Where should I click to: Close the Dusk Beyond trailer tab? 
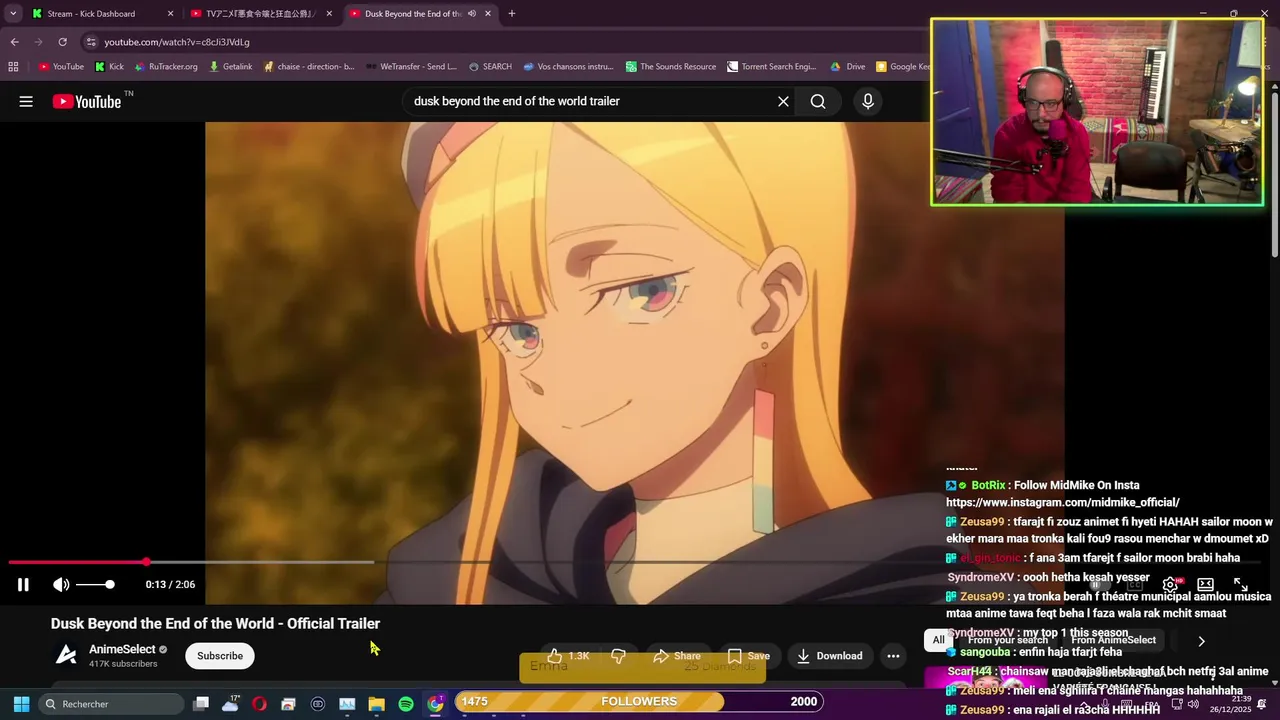click(488, 14)
